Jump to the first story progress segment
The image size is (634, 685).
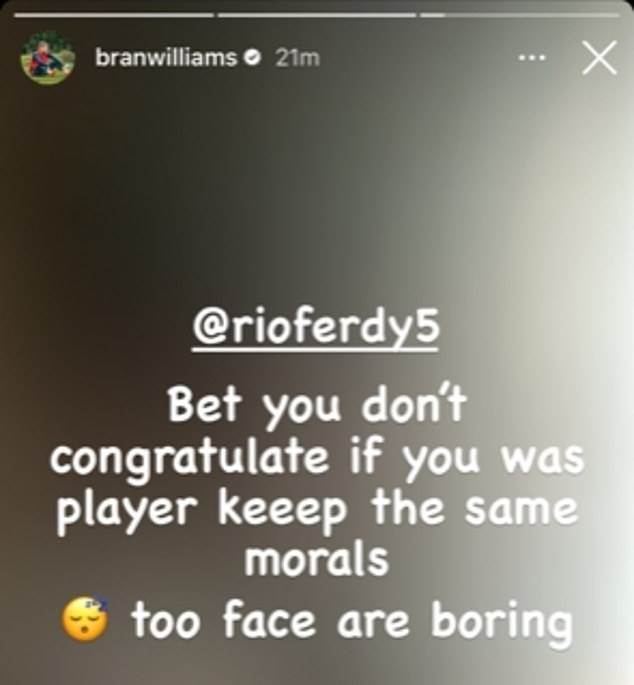(x=114, y=15)
